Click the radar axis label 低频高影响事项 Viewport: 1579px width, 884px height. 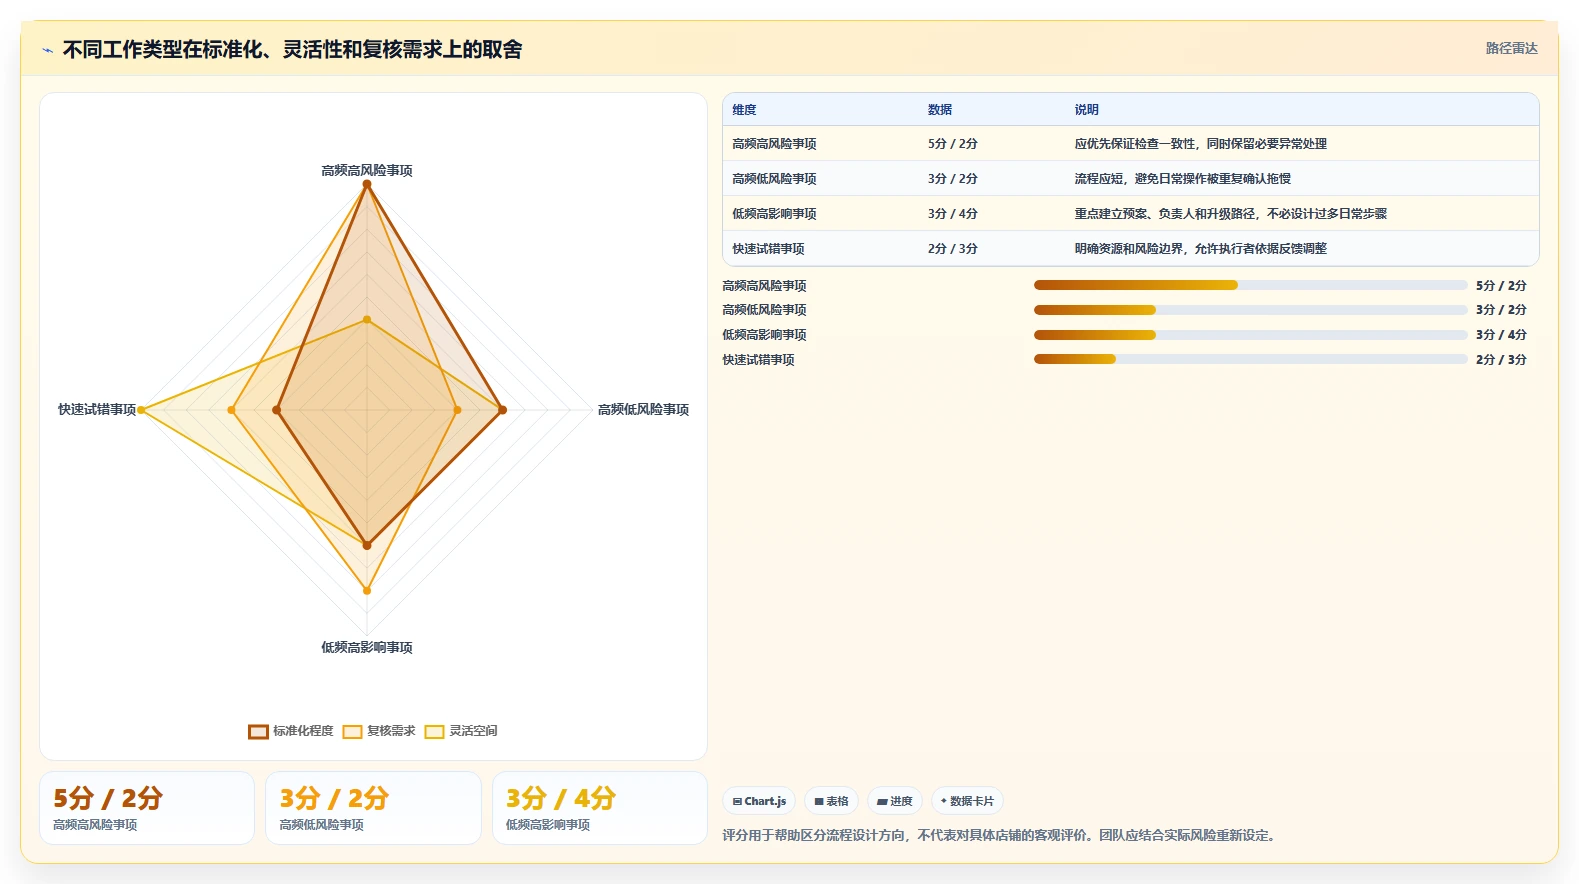point(367,648)
